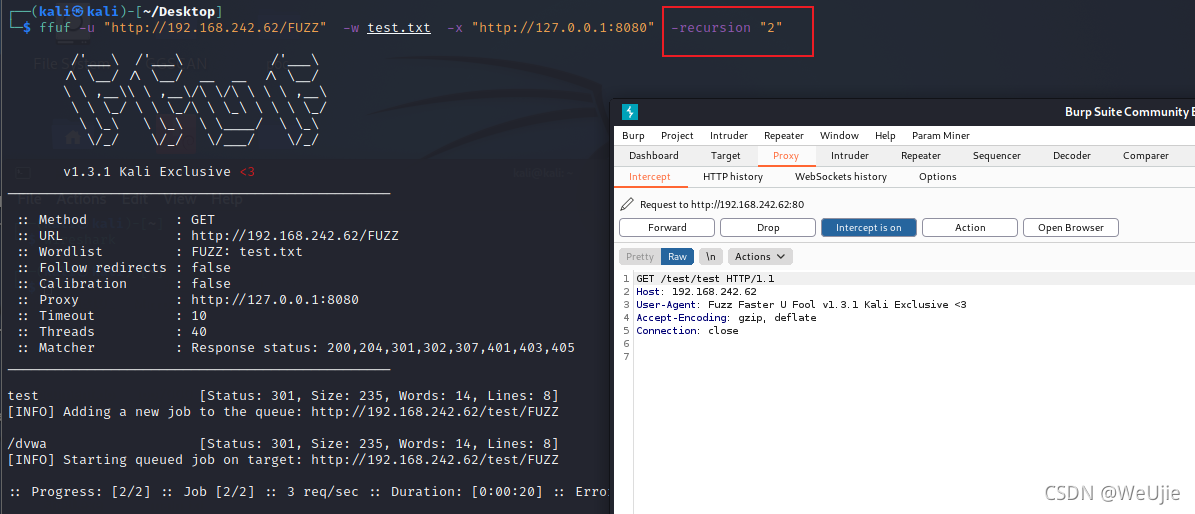The width and height of the screenshot is (1195, 514).
Task: Click the Accept-Encoding header line
Action: (726, 317)
